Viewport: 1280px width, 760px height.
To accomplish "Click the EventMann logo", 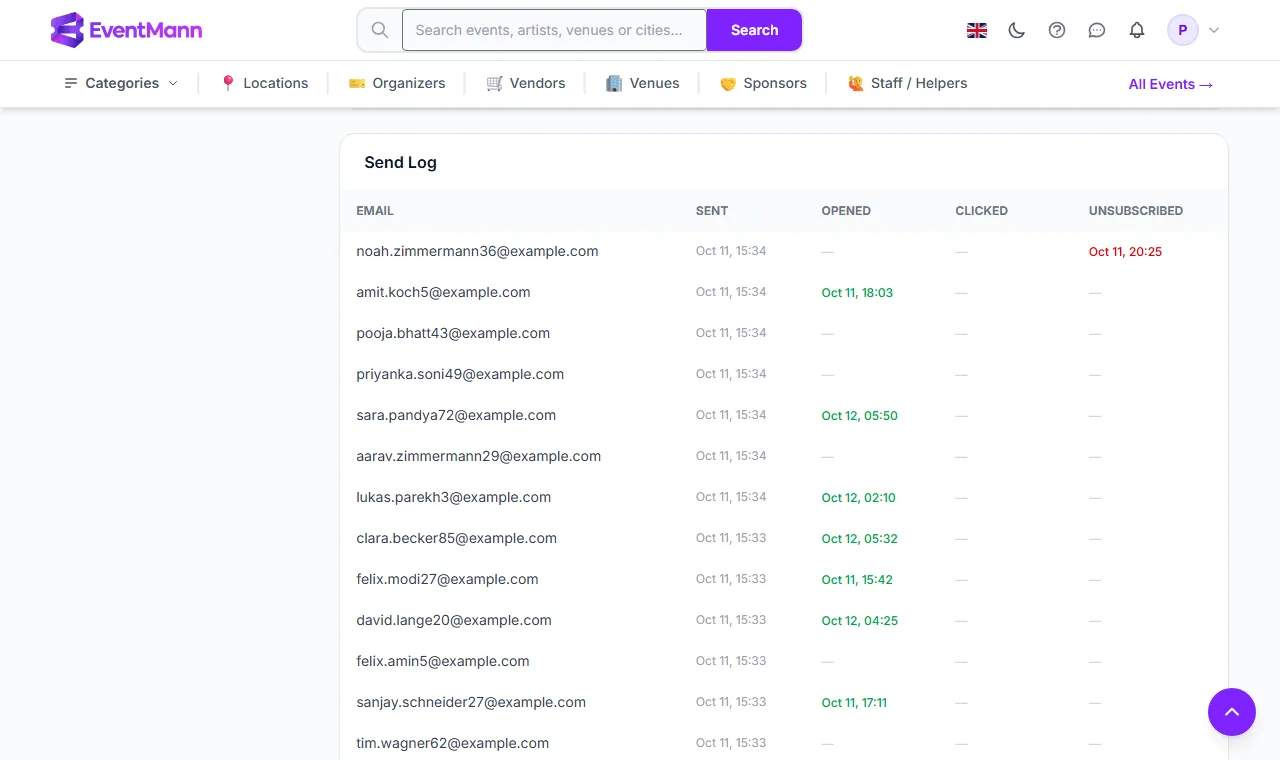I will [126, 30].
